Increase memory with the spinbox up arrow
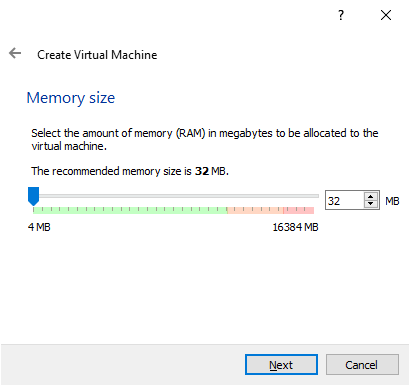 click(x=370, y=196)
